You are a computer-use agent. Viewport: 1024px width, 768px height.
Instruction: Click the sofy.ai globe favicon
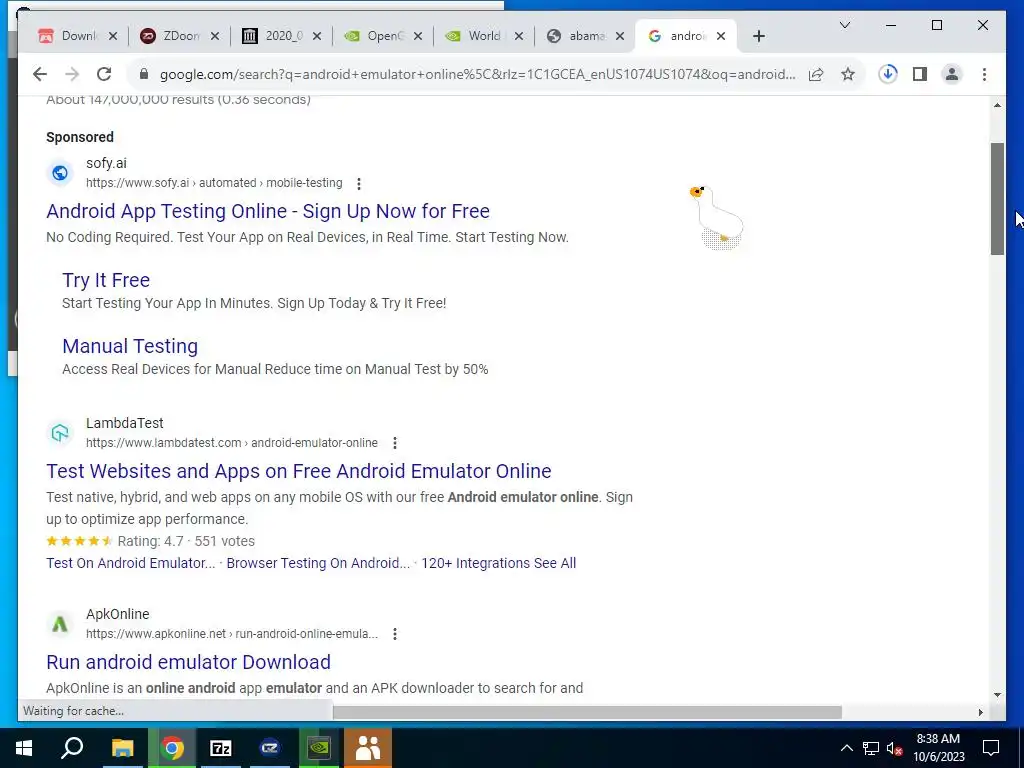point(60,173)
